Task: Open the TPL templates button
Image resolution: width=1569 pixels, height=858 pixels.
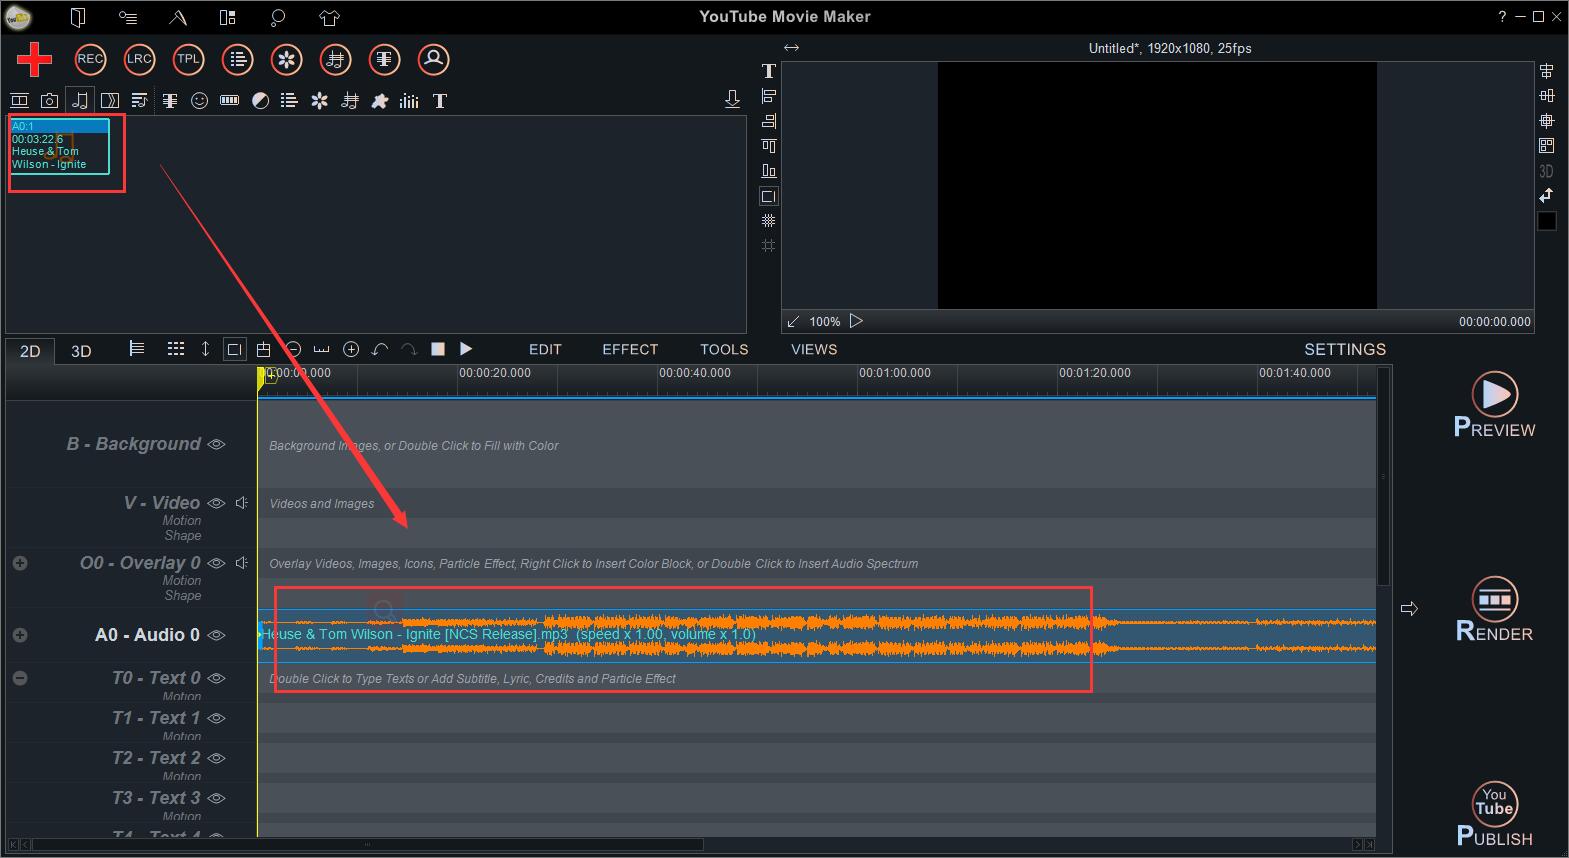Action: coord(188,59)
